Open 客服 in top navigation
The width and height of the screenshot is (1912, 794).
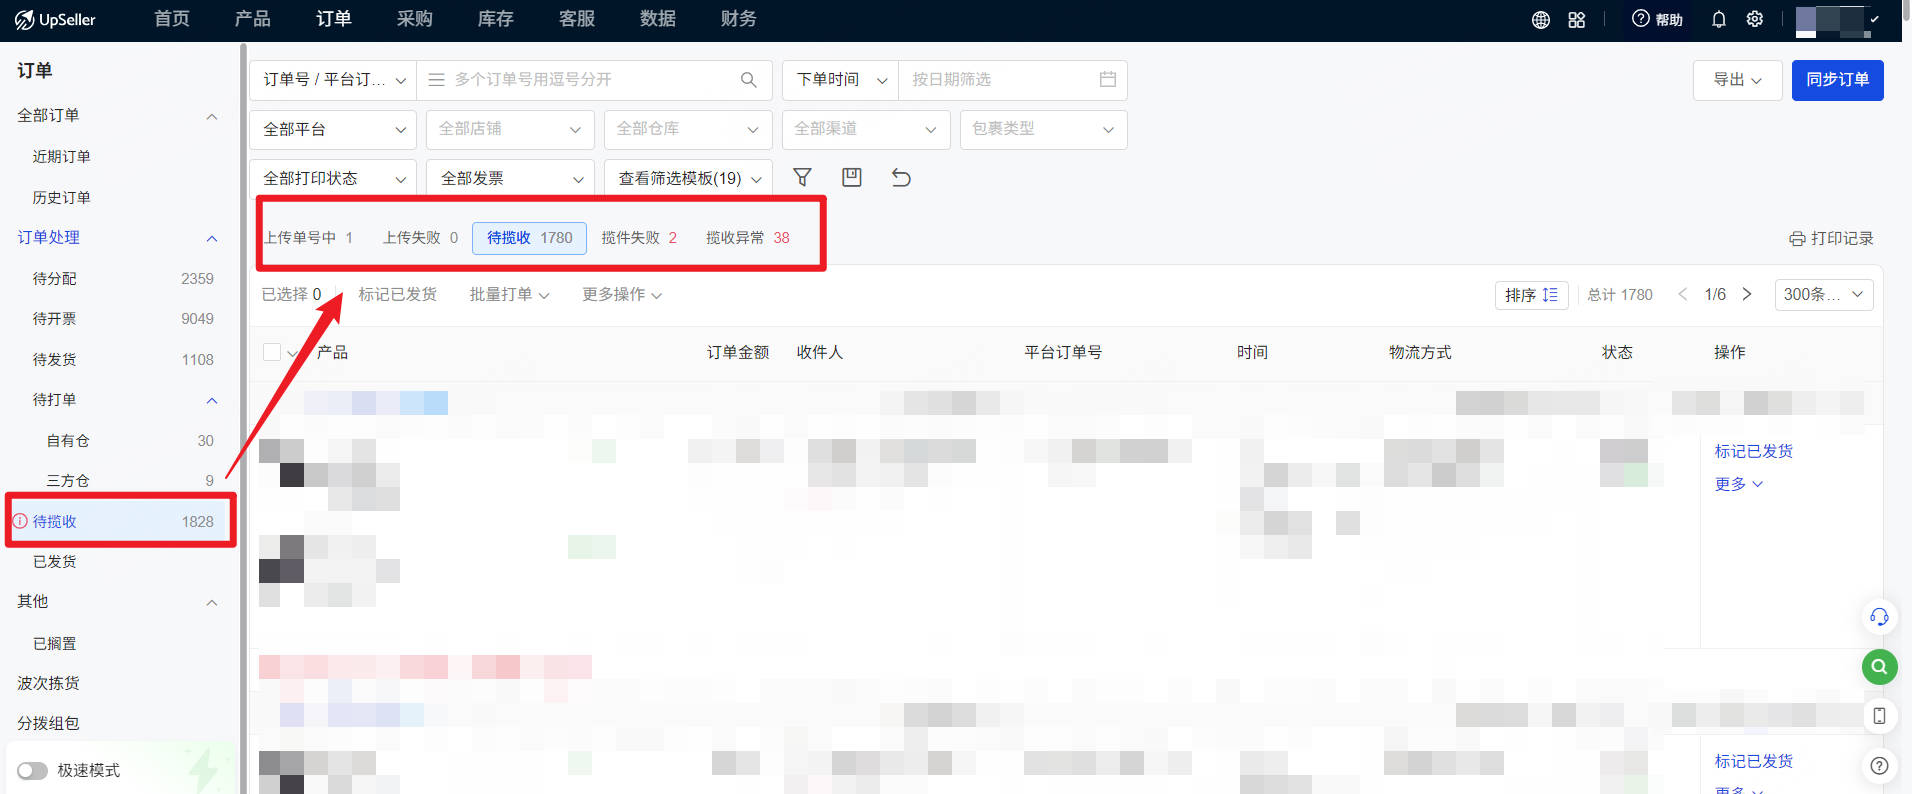577,19
